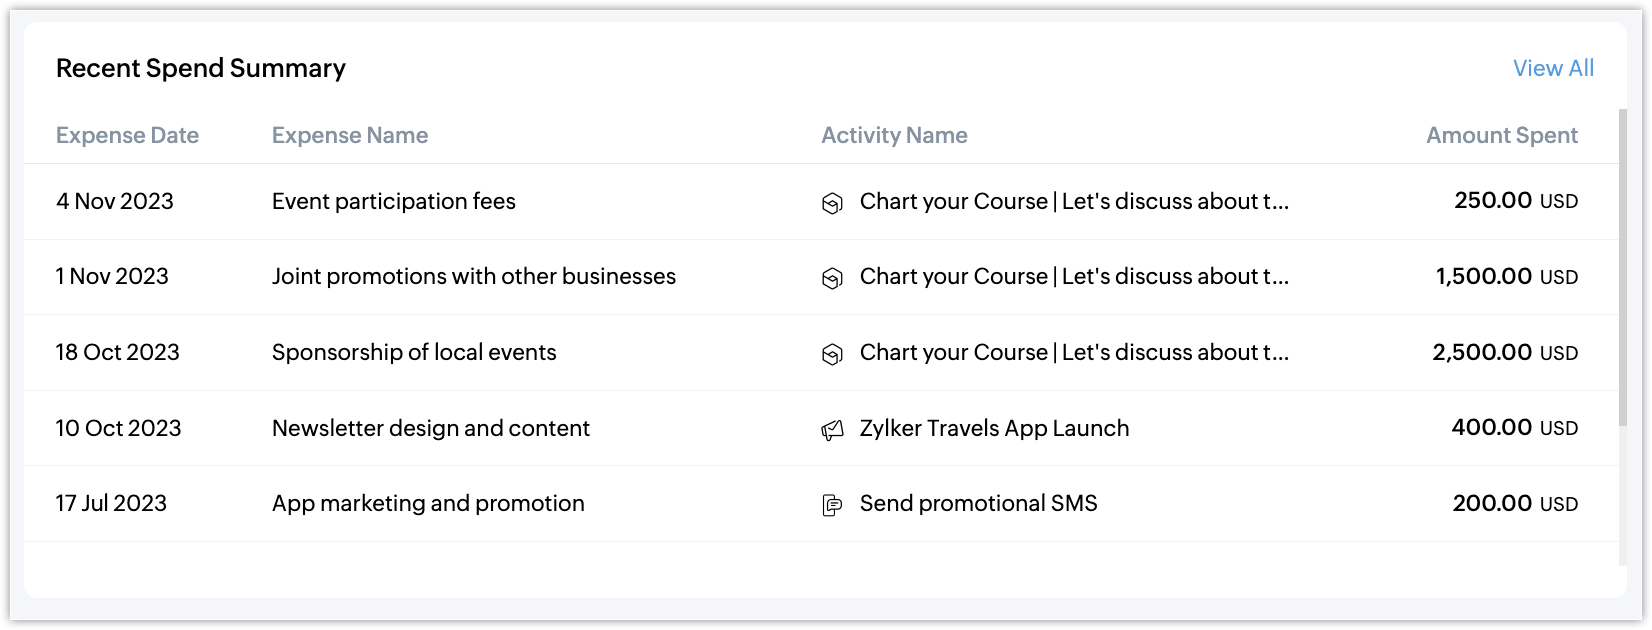The height and width of the screenshot is (630, 1652).
Task: Open Event participation fees expense
Action: (x=394, y=201)
